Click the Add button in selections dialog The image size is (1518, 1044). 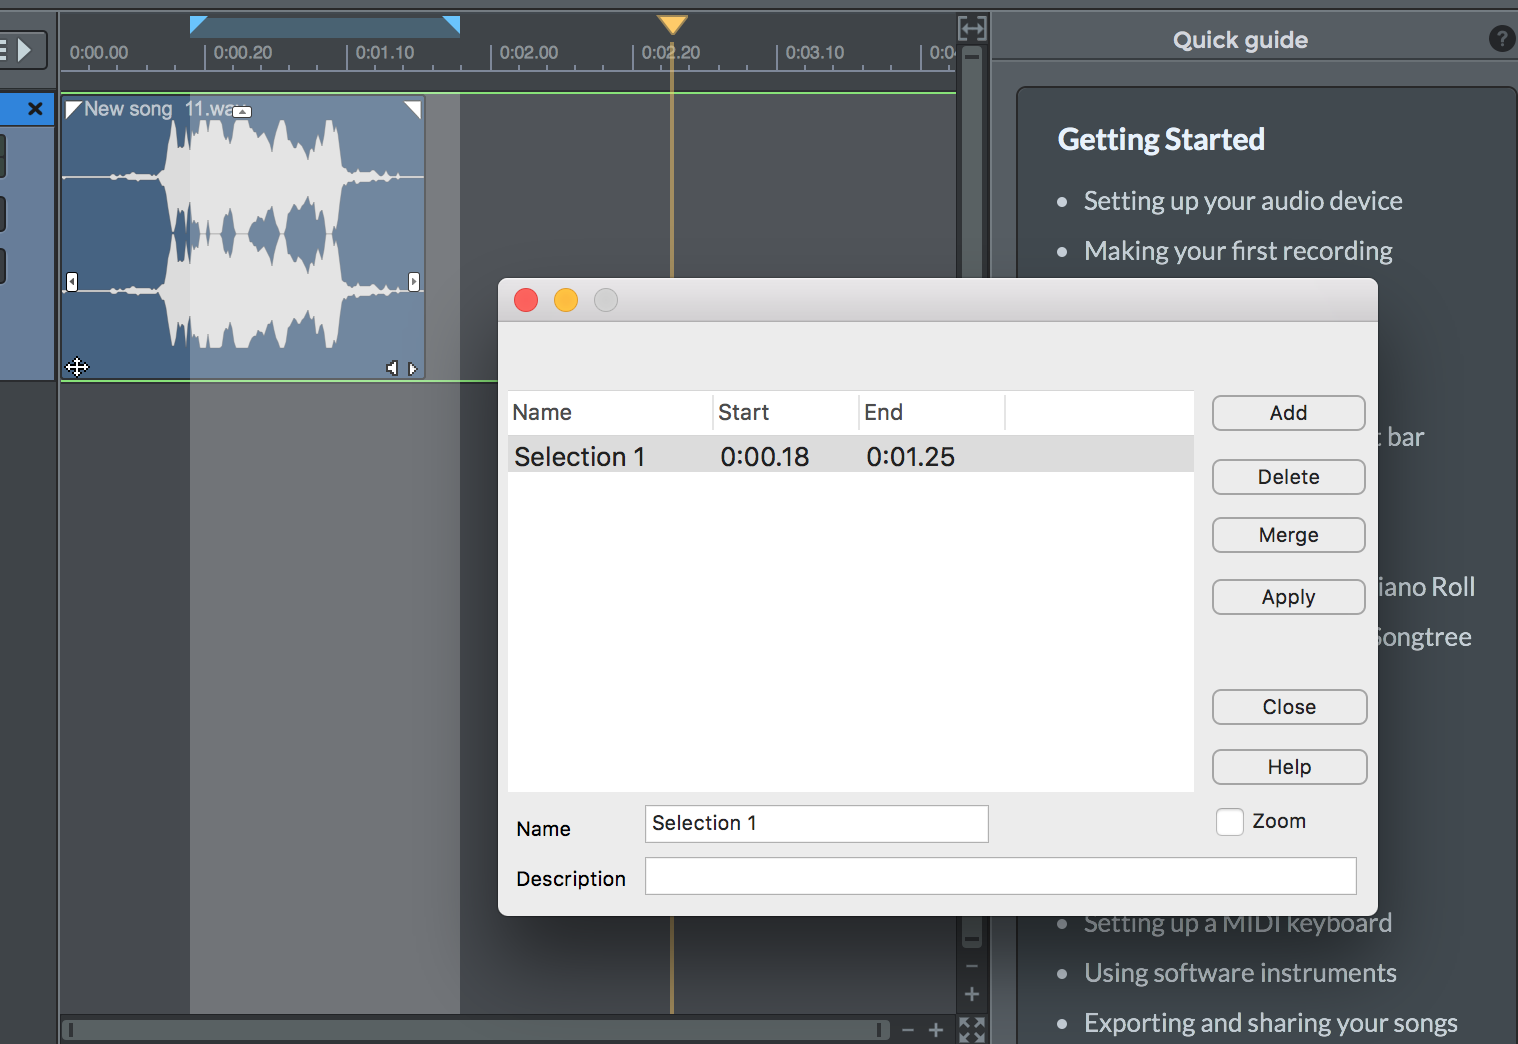(x=1289, y=413)
